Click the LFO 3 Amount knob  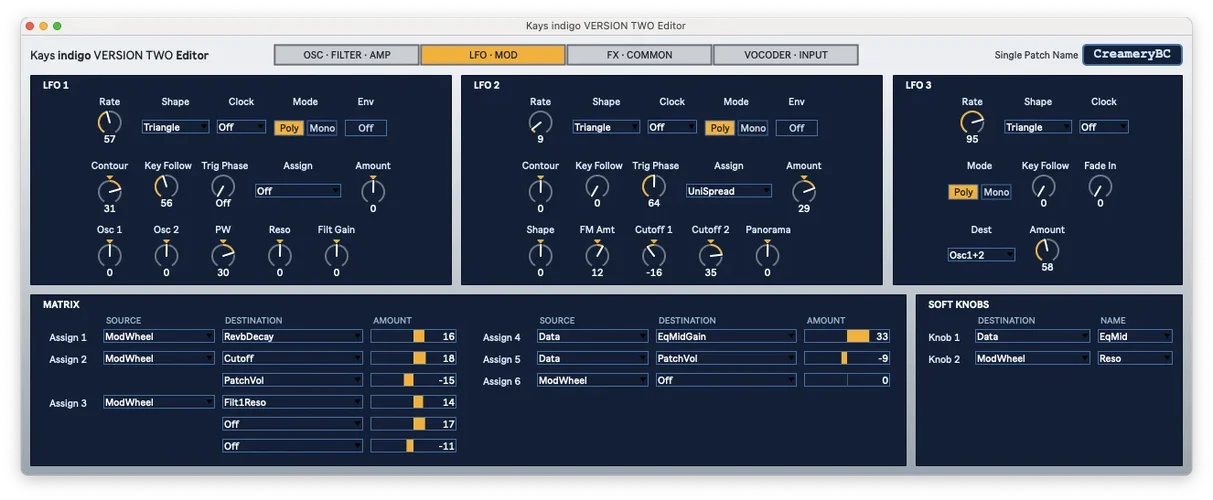point(1047,250)
